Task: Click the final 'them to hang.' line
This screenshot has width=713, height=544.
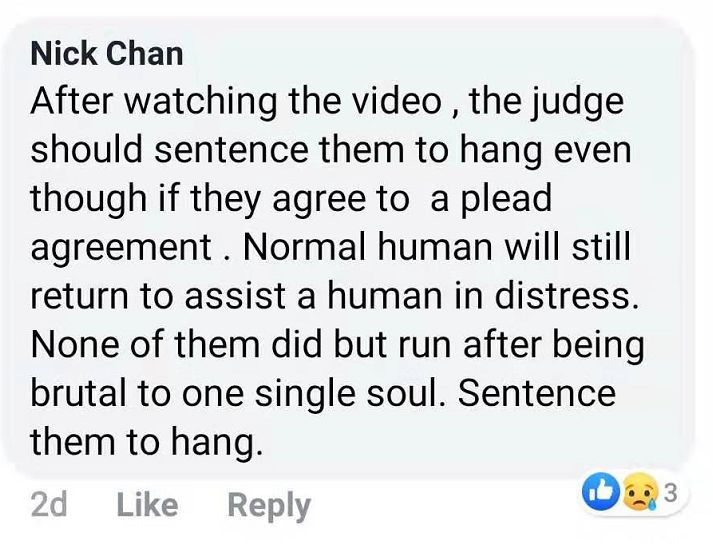Action: 146,443
